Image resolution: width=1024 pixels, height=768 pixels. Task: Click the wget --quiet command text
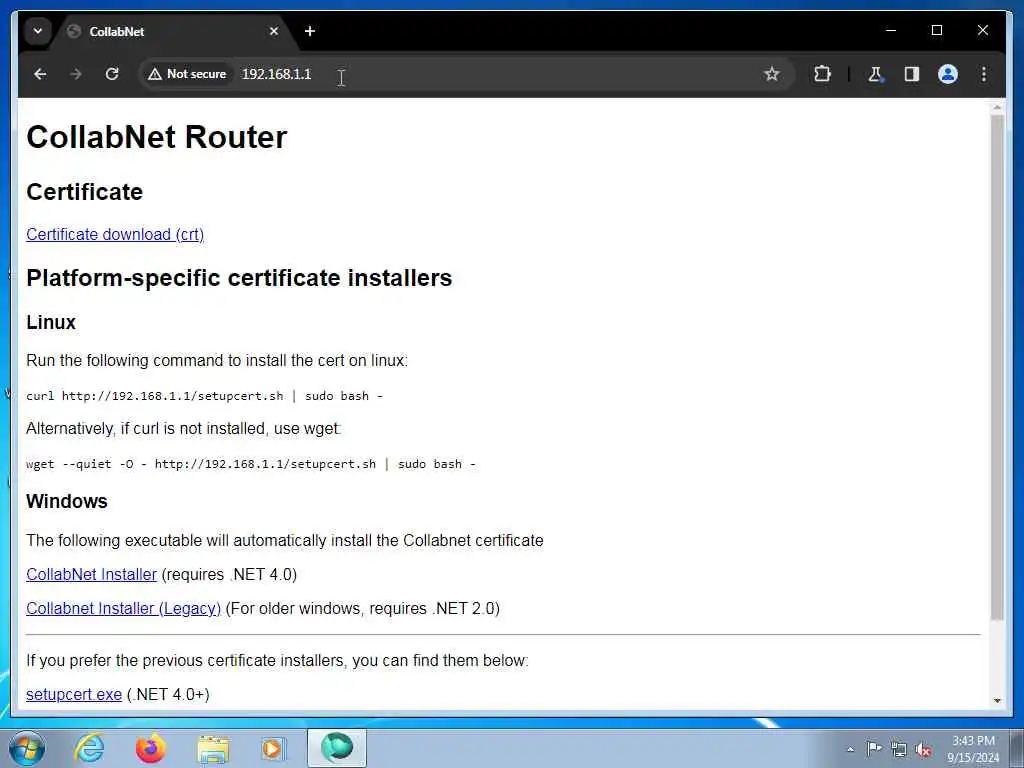tap(251, 464)
